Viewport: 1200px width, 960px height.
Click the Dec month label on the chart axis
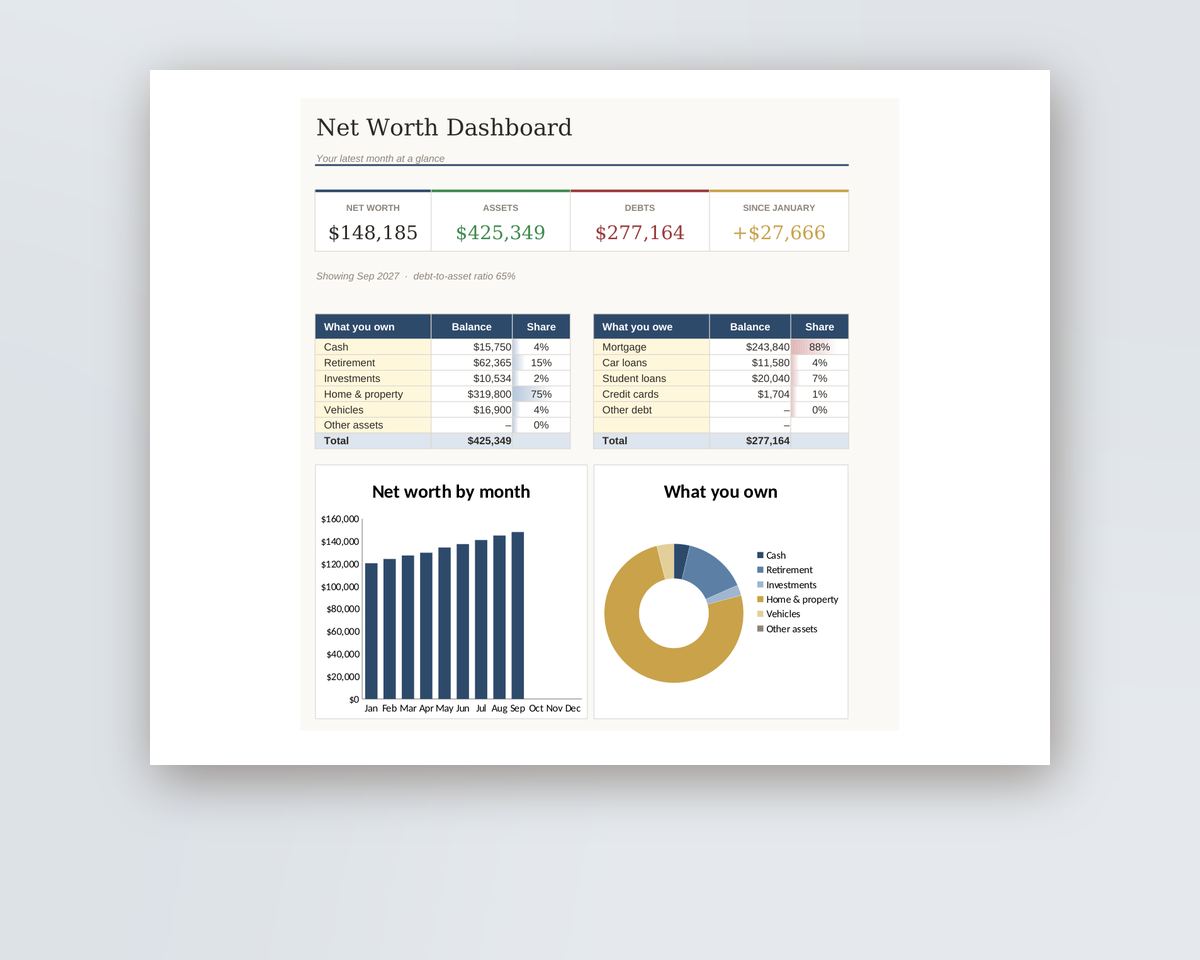click(573, 708)
